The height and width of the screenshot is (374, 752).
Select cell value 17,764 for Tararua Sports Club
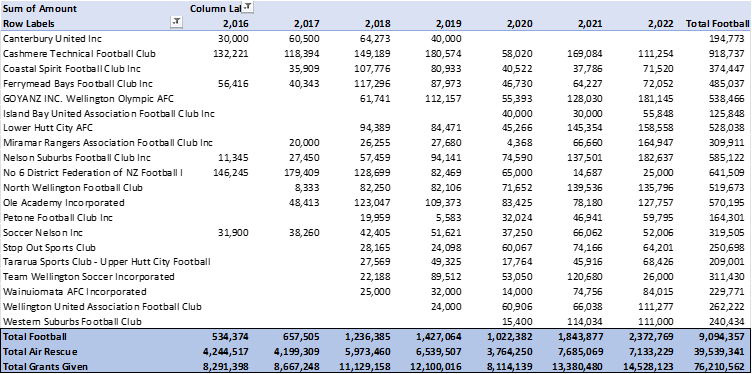pos(518,262)
